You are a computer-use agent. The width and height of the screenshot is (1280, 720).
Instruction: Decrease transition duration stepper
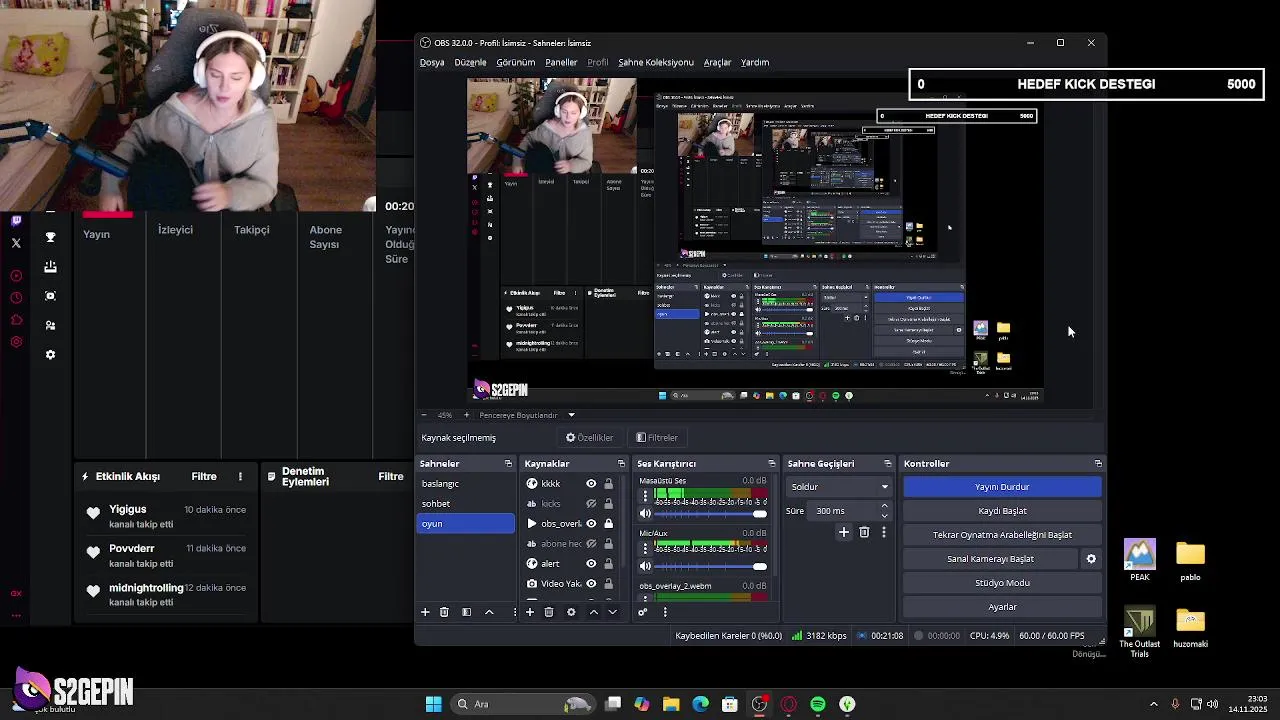884,515
